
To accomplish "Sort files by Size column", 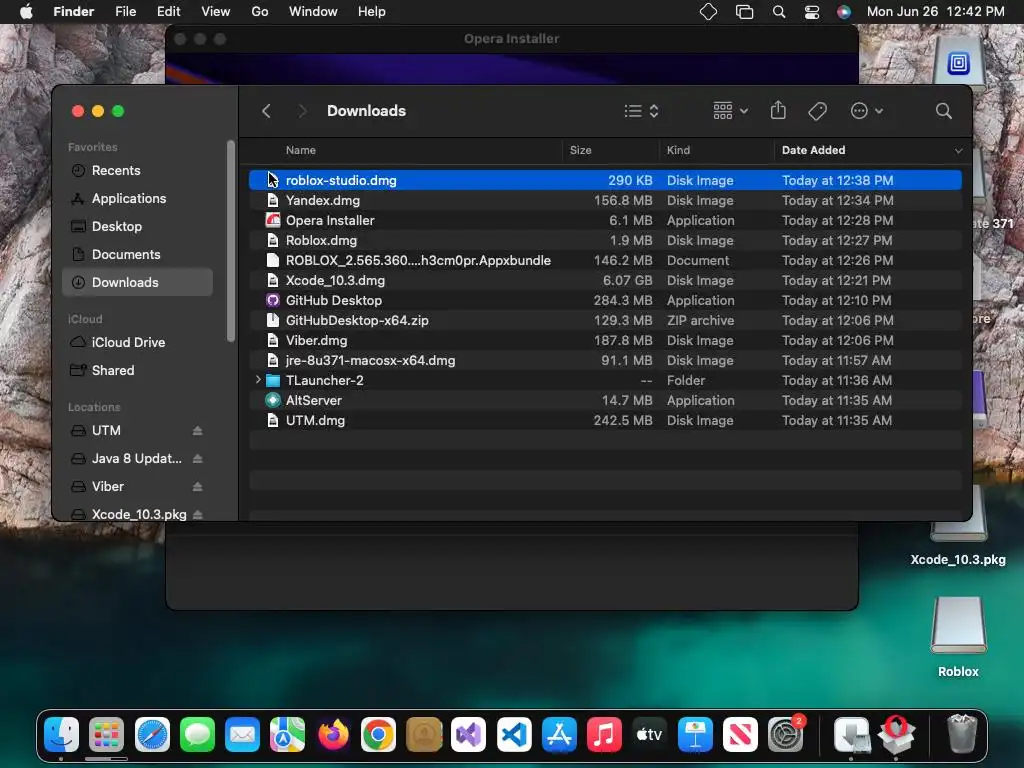I will (580, 150).
